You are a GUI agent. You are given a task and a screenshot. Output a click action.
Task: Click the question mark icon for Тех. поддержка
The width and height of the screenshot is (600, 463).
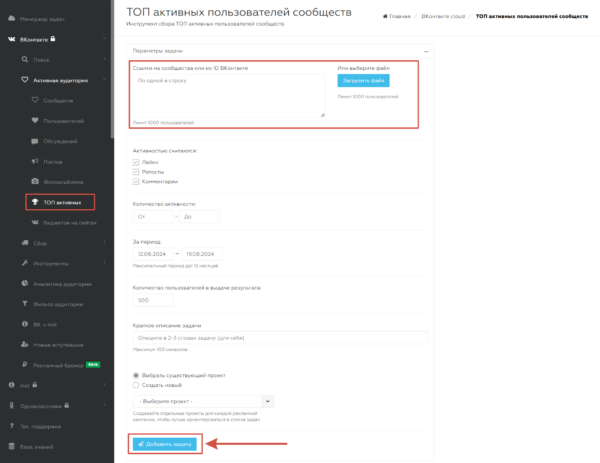11,426
